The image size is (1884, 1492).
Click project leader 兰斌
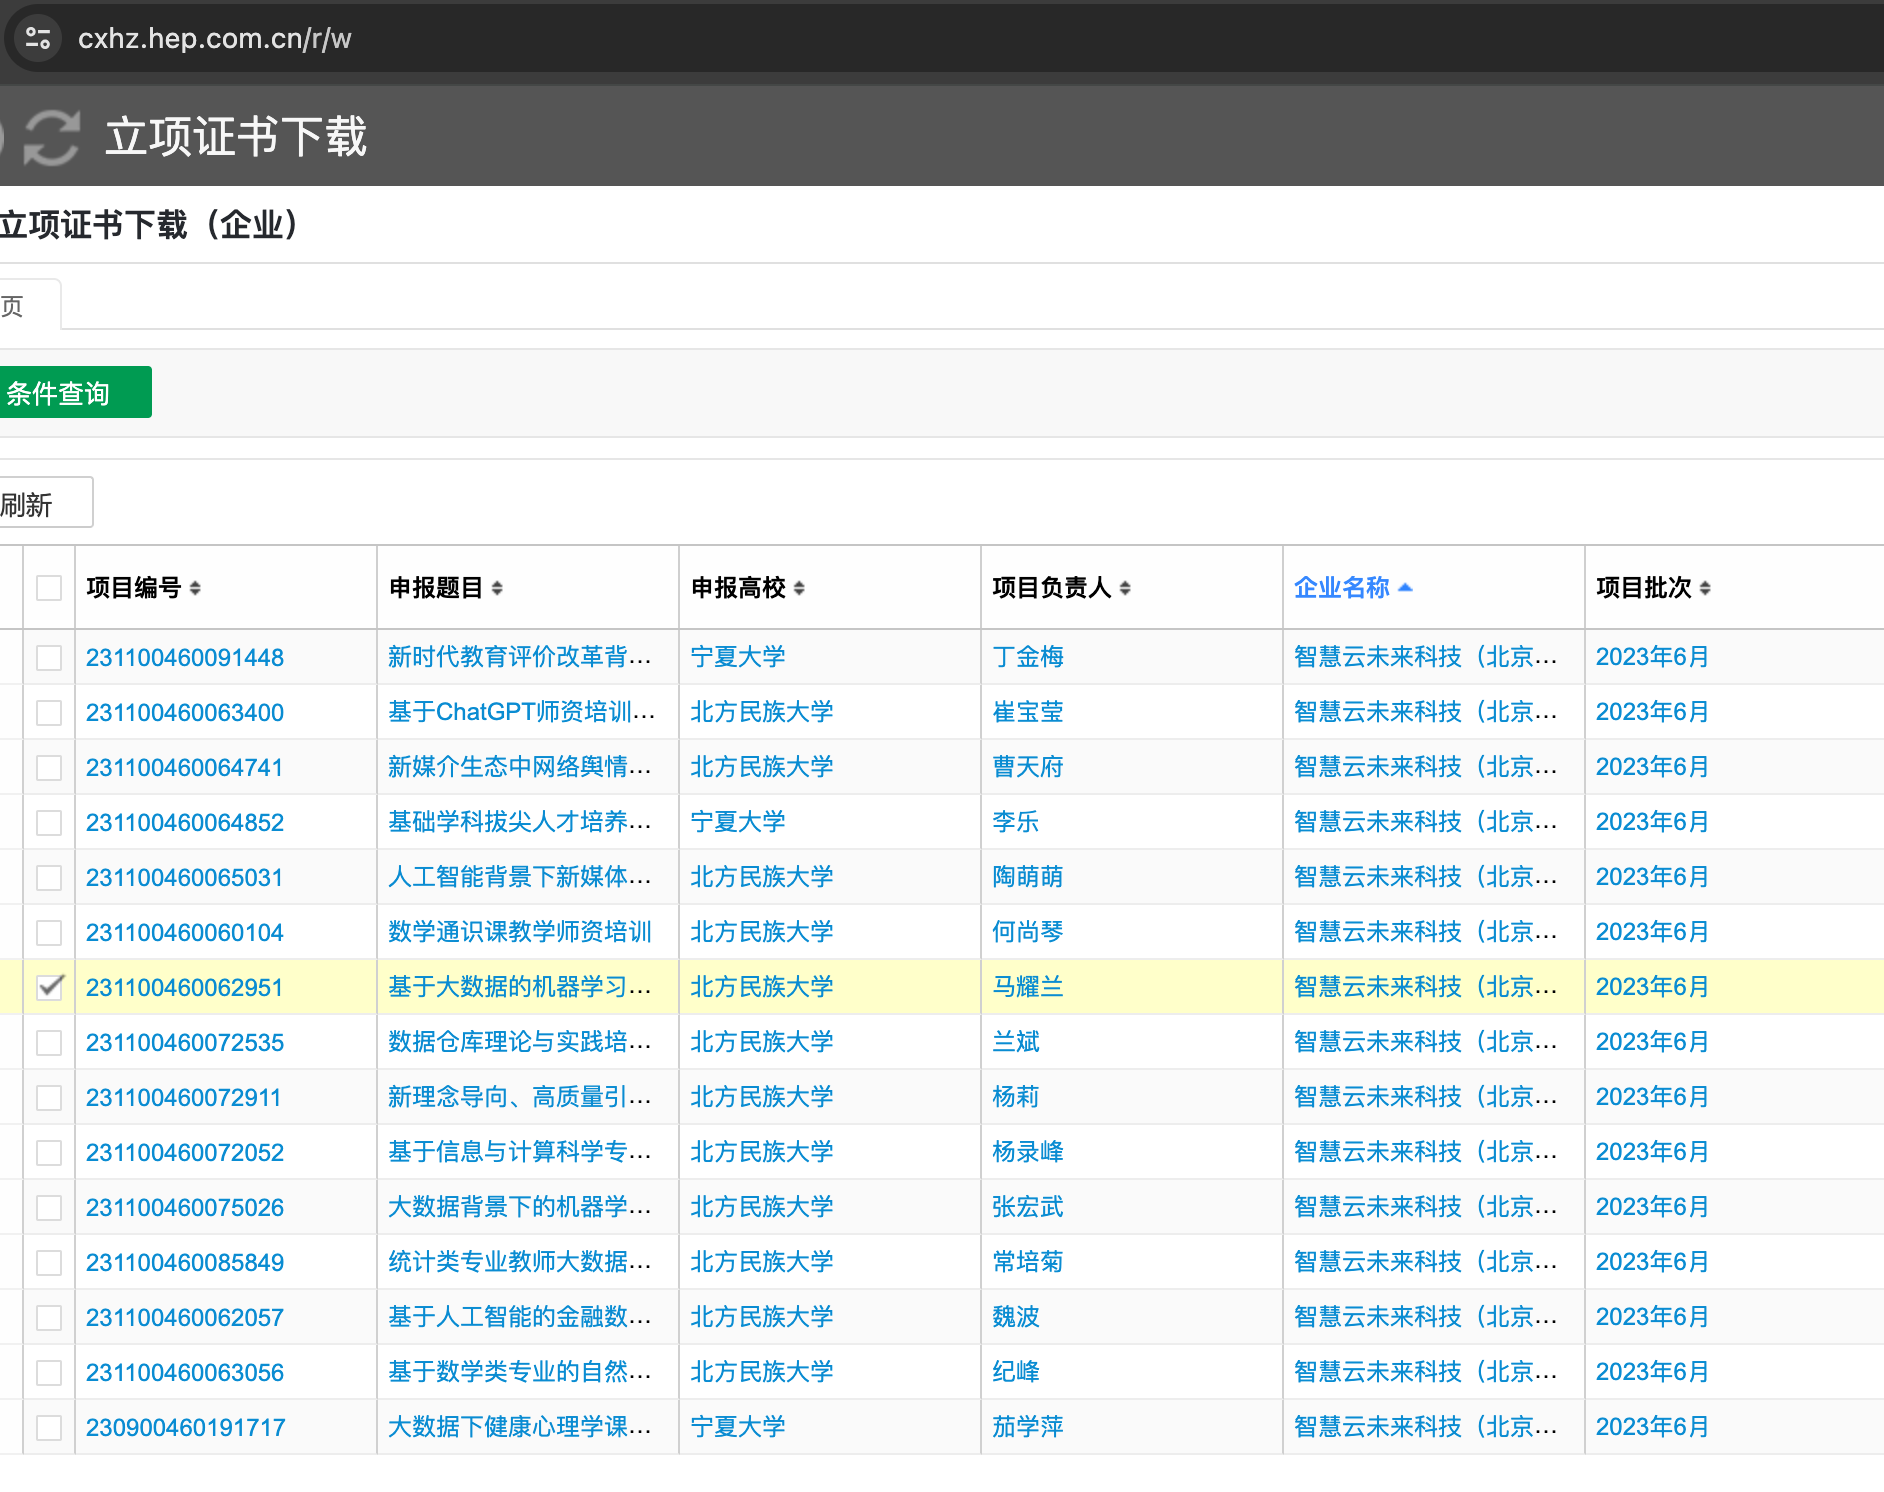click(x=1016, y=1042)
